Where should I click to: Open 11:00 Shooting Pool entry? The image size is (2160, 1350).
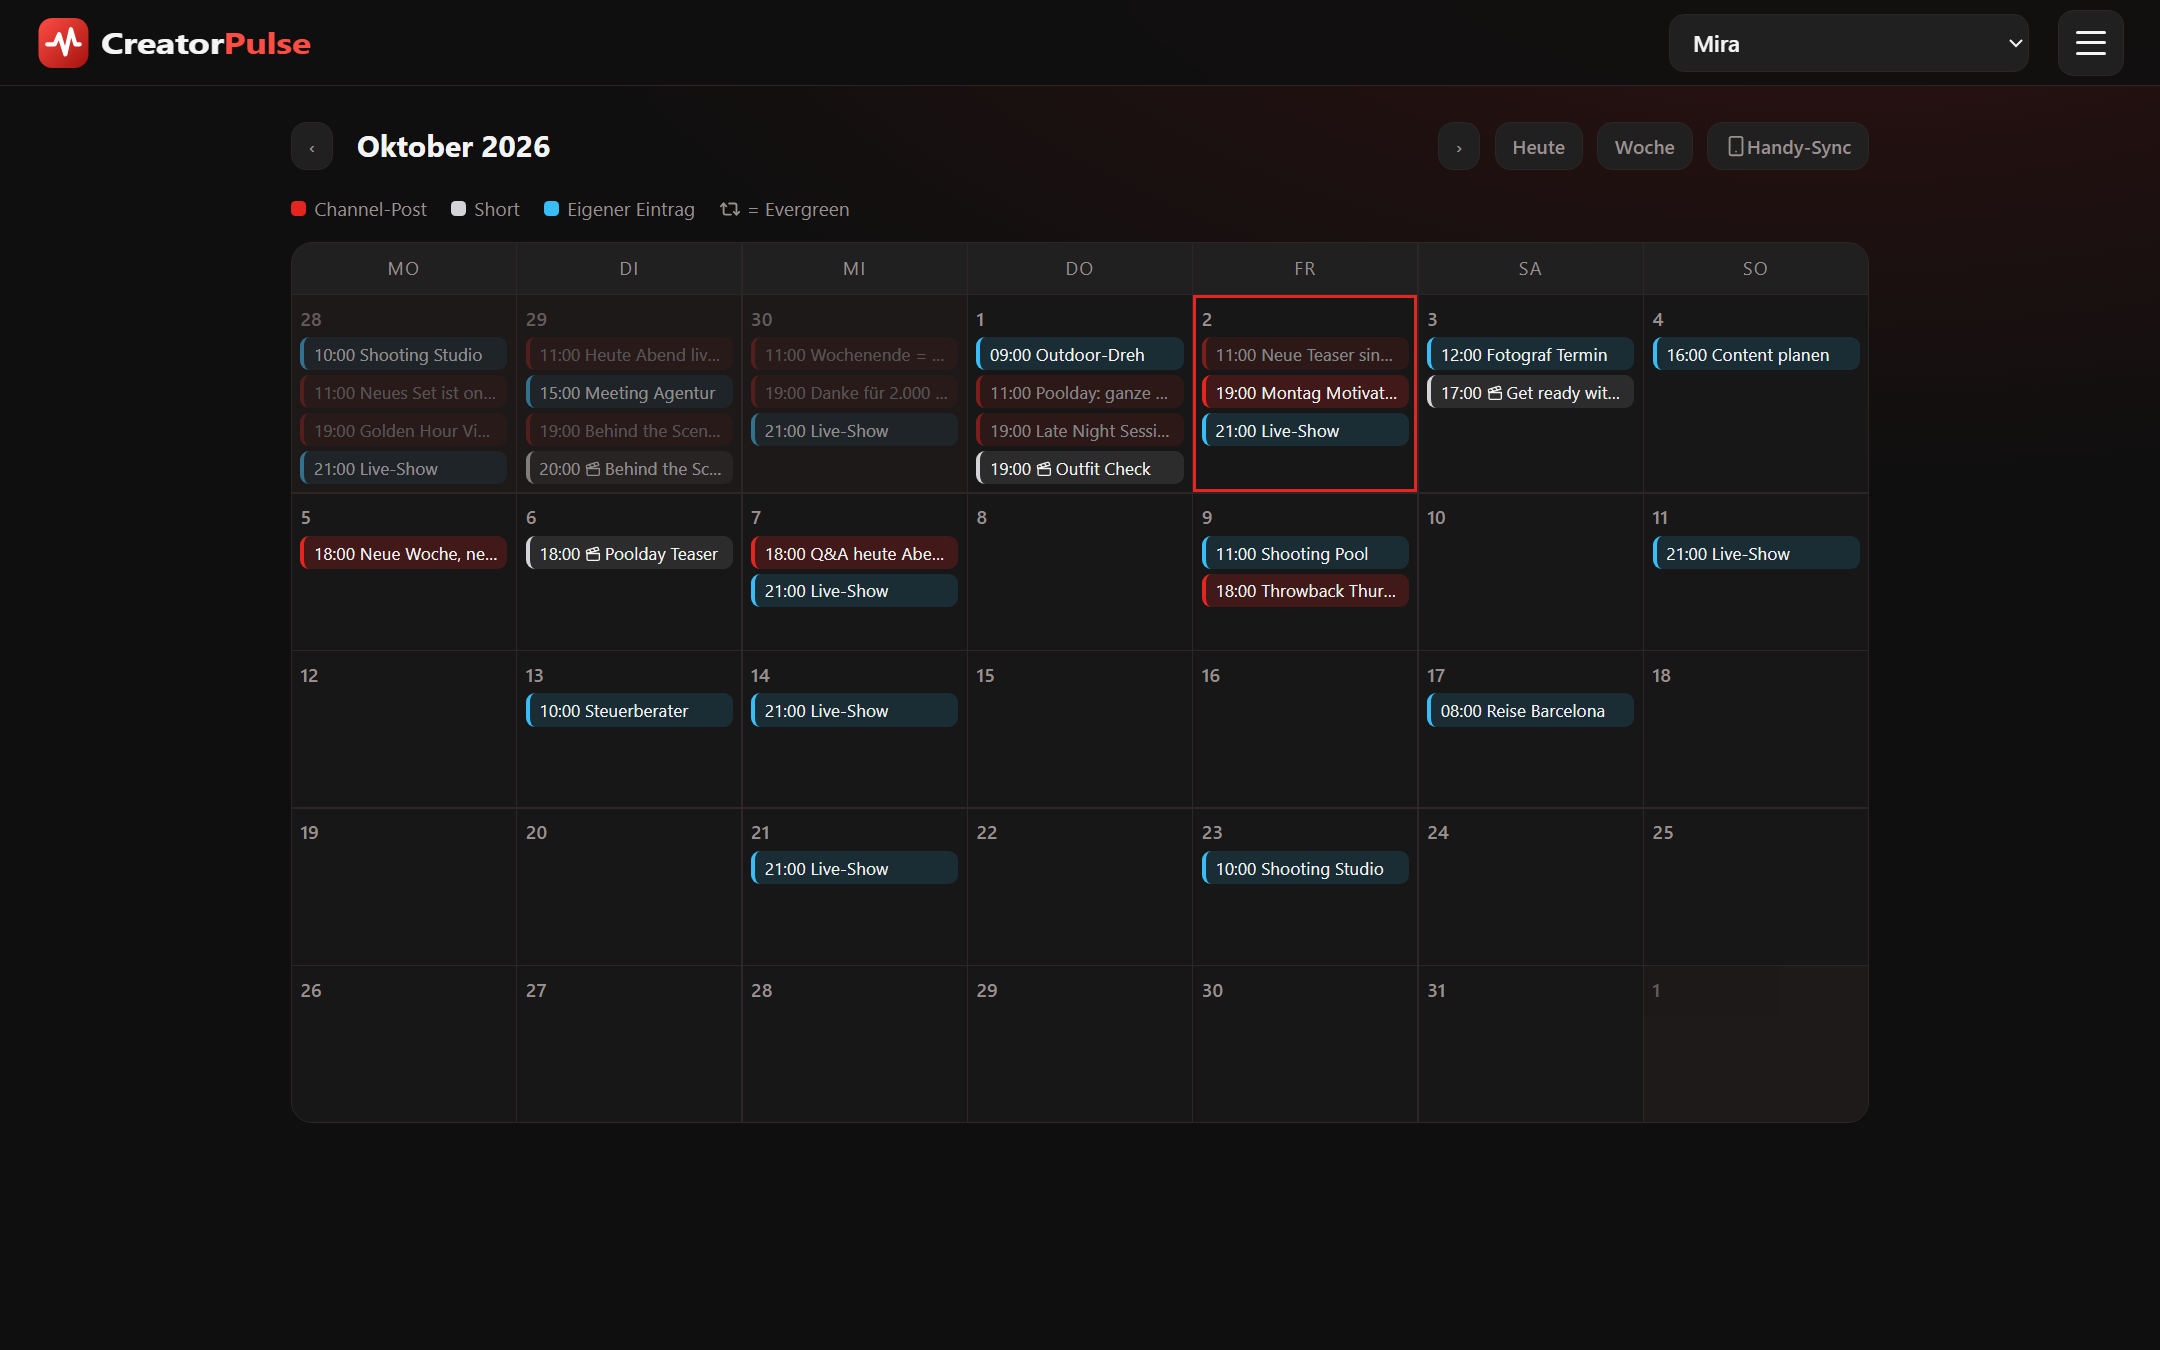(1305, 554)
